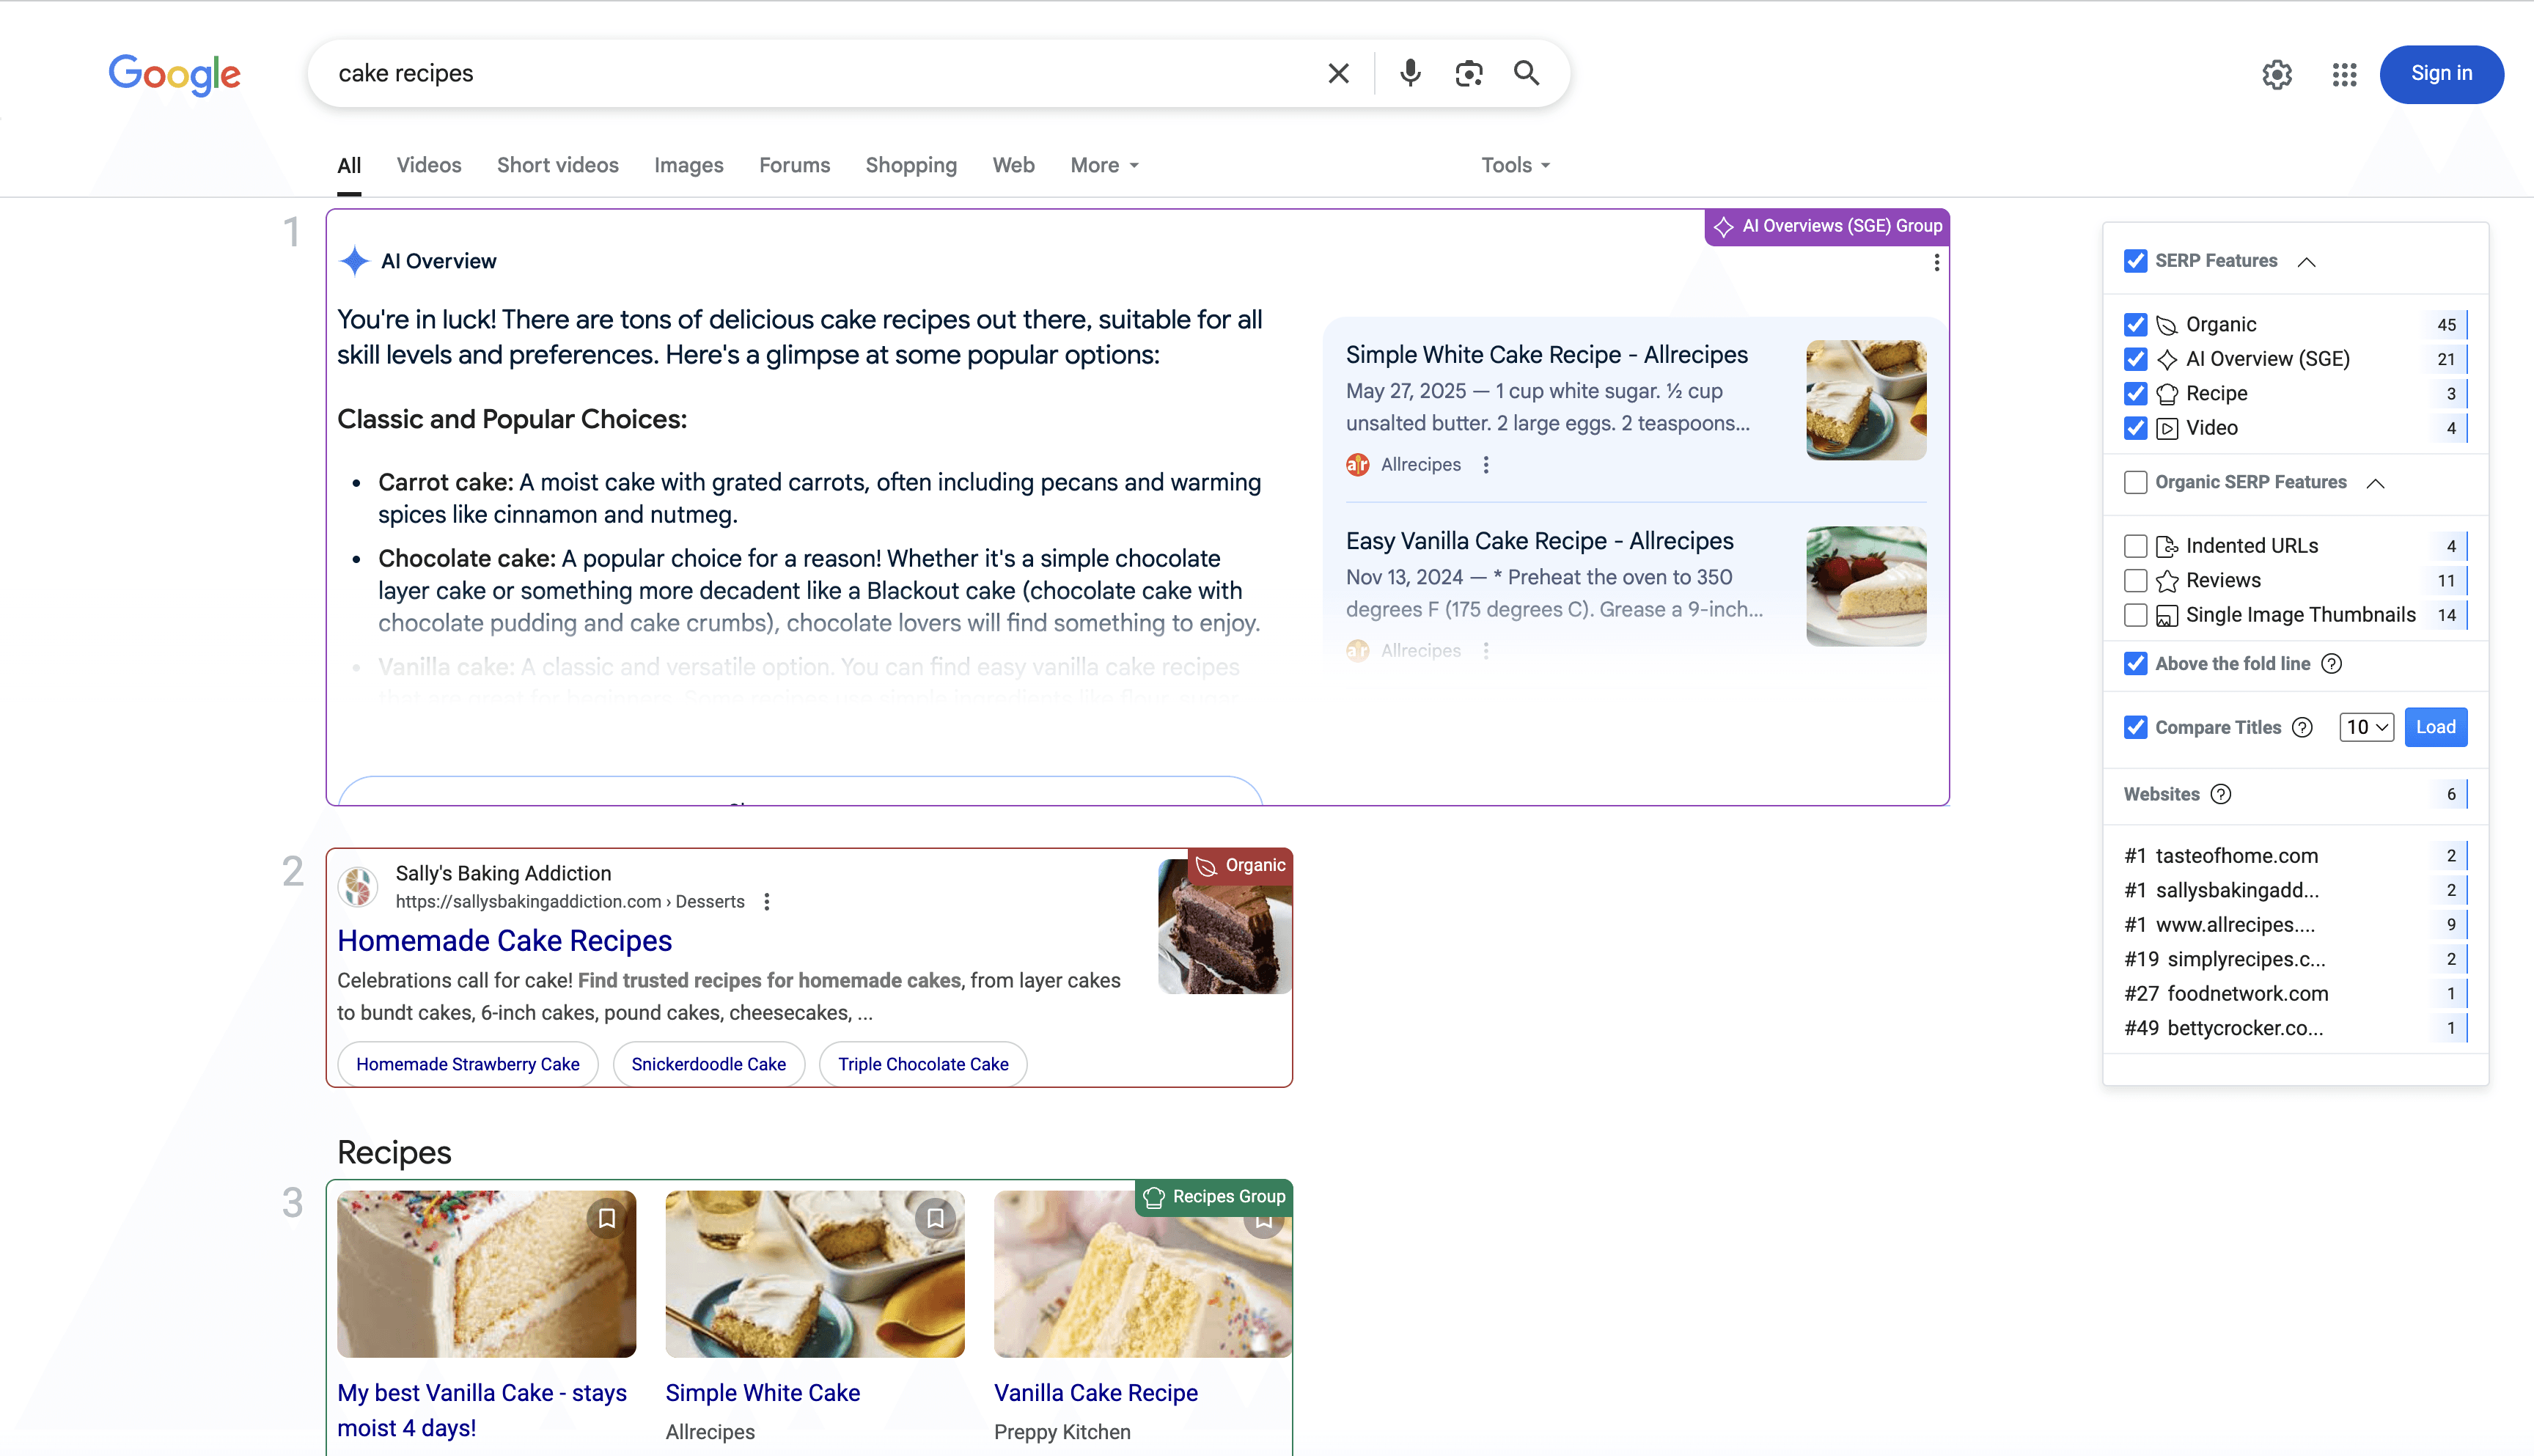The width and height of the screenshot is (2534, 1456).
Task: Click the Recipe chef hat icon in panel
Action: [2166, 393]
